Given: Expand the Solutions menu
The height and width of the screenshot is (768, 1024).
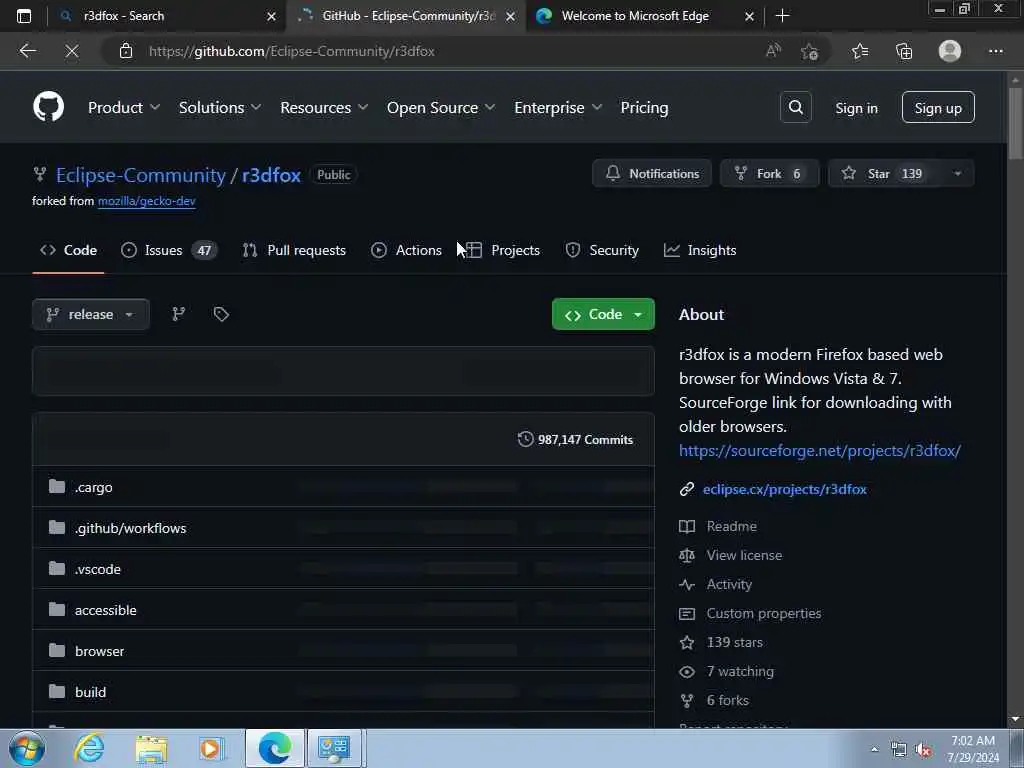Looking at the screenshot, I should 219,107.
